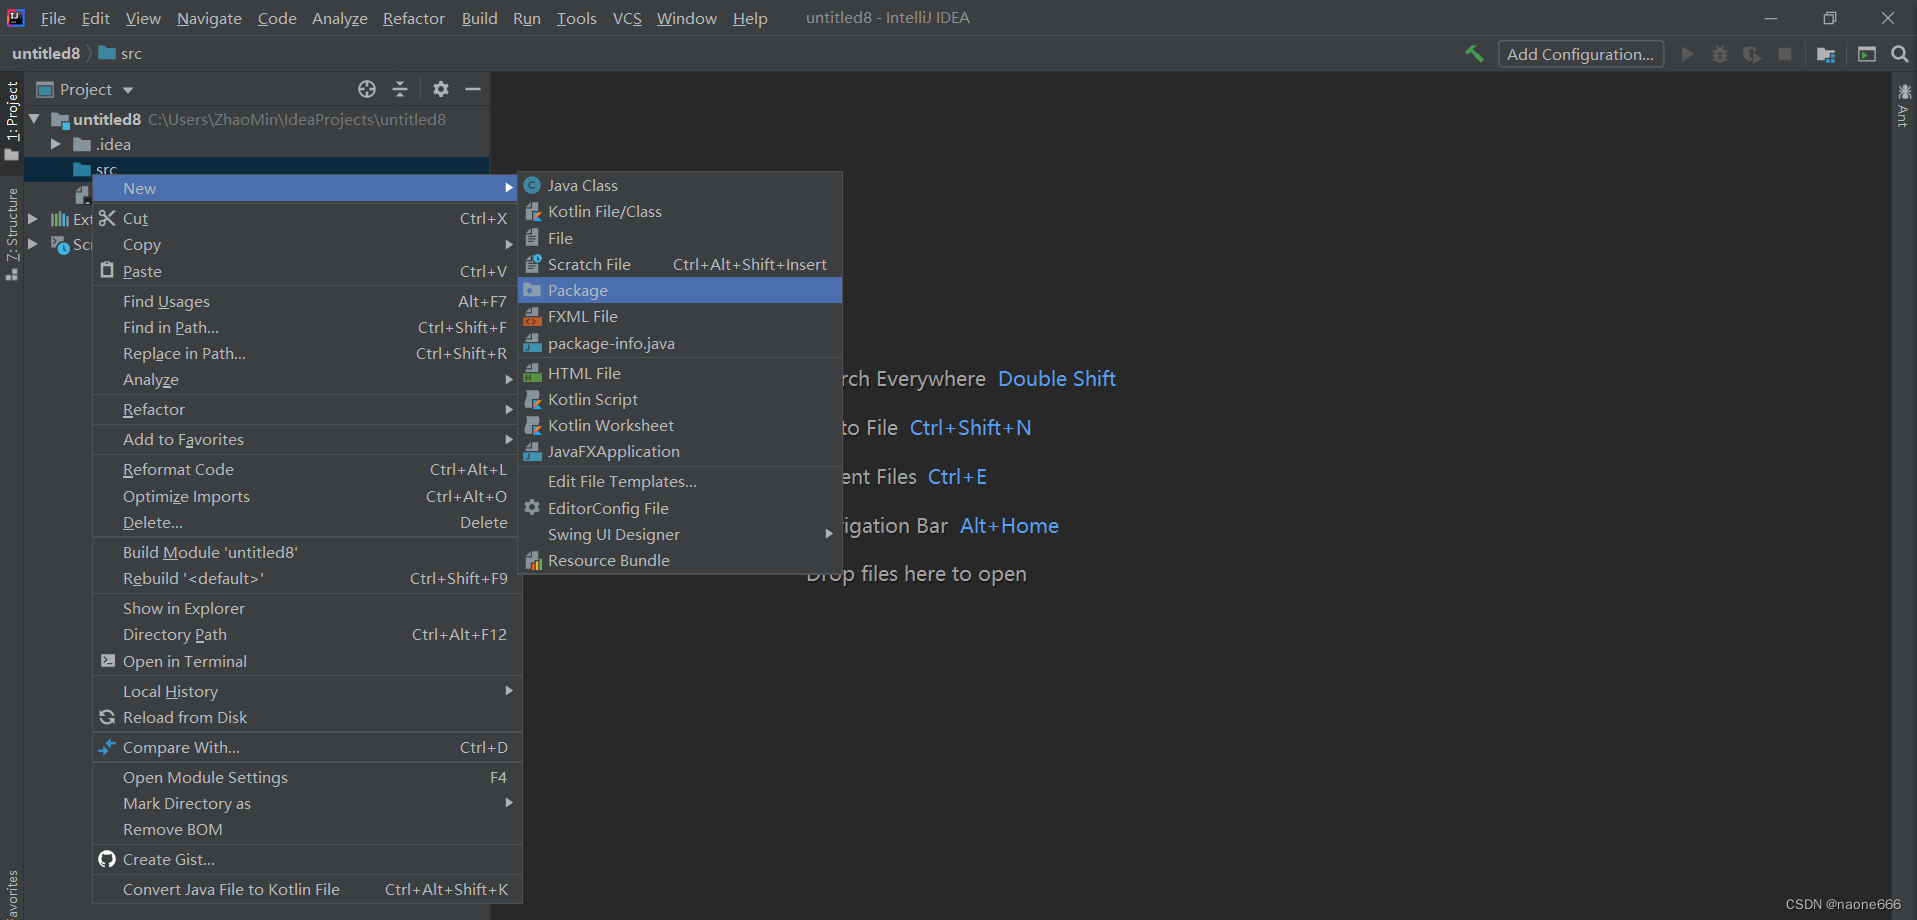This screenshot has height=920, width=1917.
Task: Collapse the untitled8 project root node
Action: point(34,119)
